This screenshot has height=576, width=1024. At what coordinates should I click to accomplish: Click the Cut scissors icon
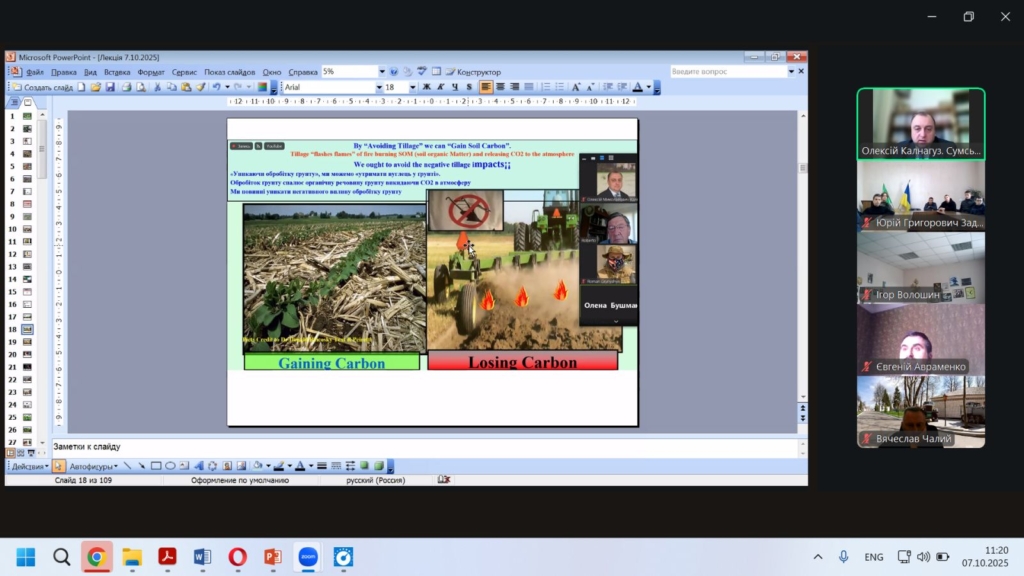158,87
